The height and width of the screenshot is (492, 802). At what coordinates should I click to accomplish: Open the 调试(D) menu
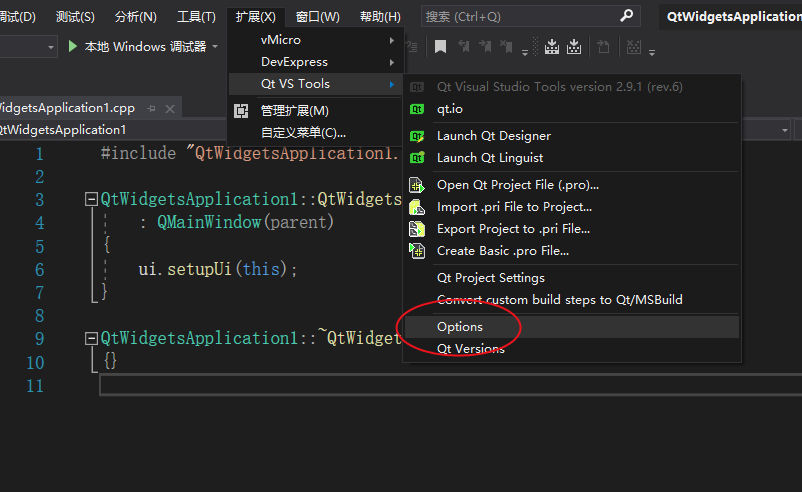pos(17,17)
